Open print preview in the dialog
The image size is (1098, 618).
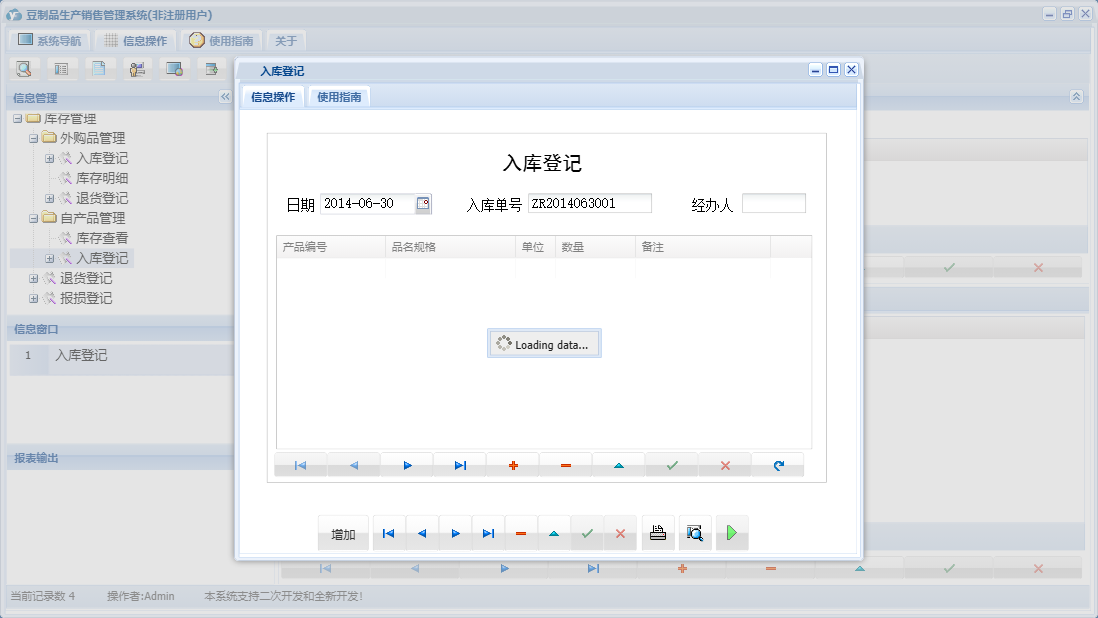click(x=695, y=533)
